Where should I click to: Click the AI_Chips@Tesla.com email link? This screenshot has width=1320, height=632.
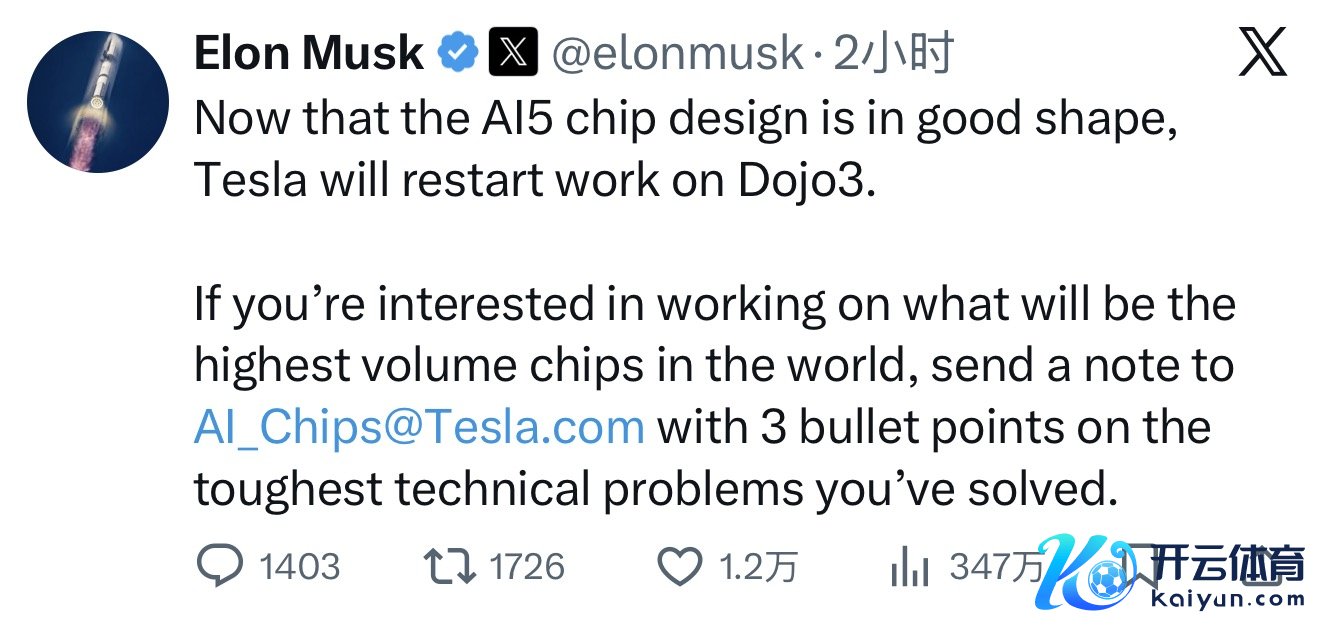click(419, 427)
